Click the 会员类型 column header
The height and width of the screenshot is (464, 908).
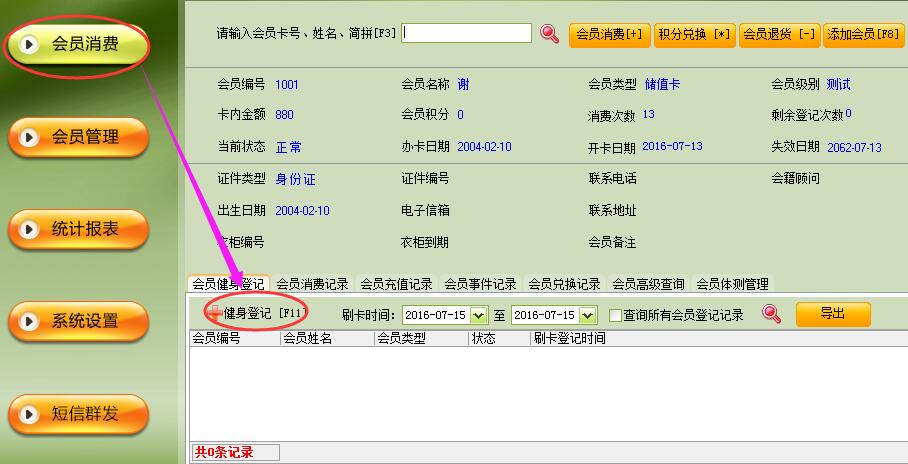[422, 338]
